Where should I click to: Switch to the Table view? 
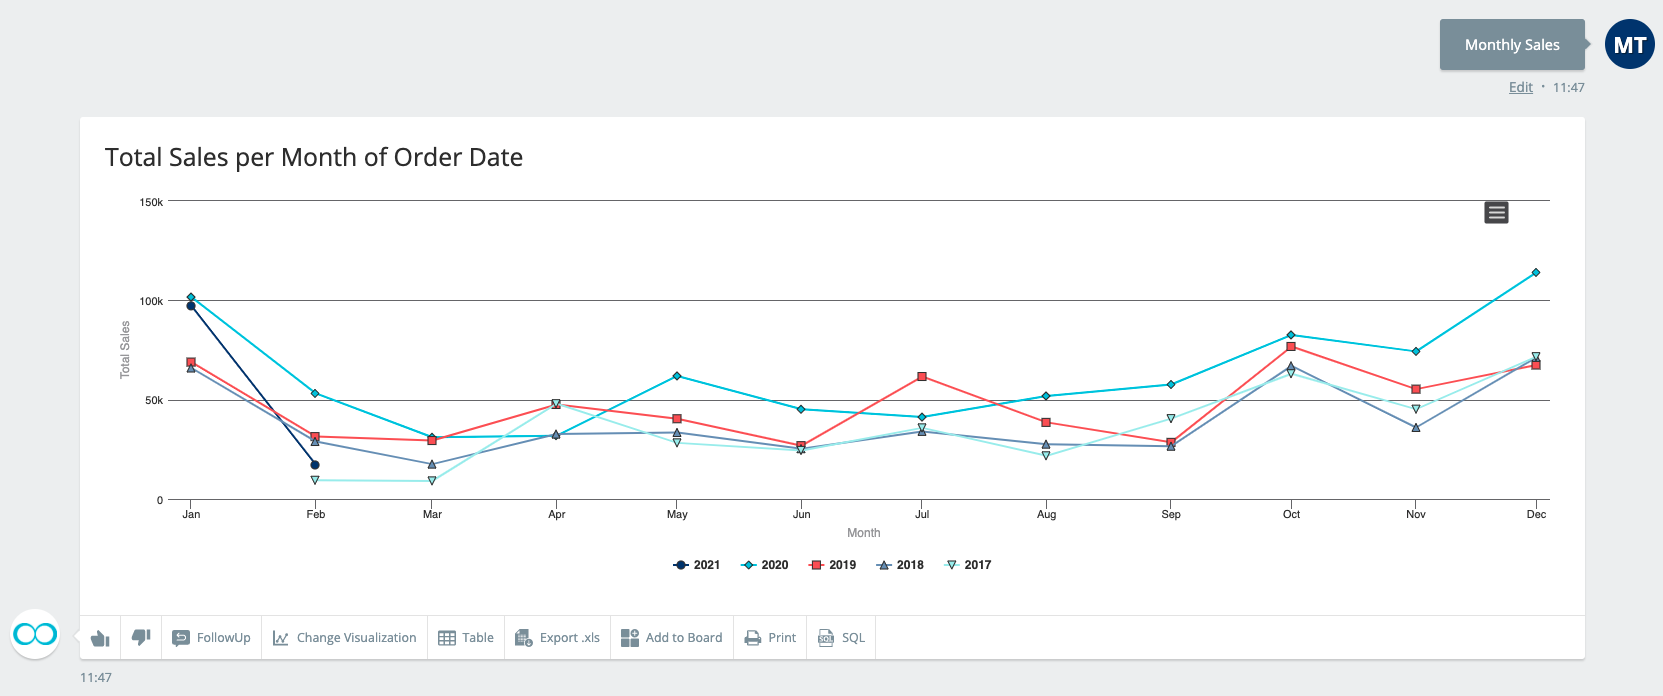click(x=466, y=638)
